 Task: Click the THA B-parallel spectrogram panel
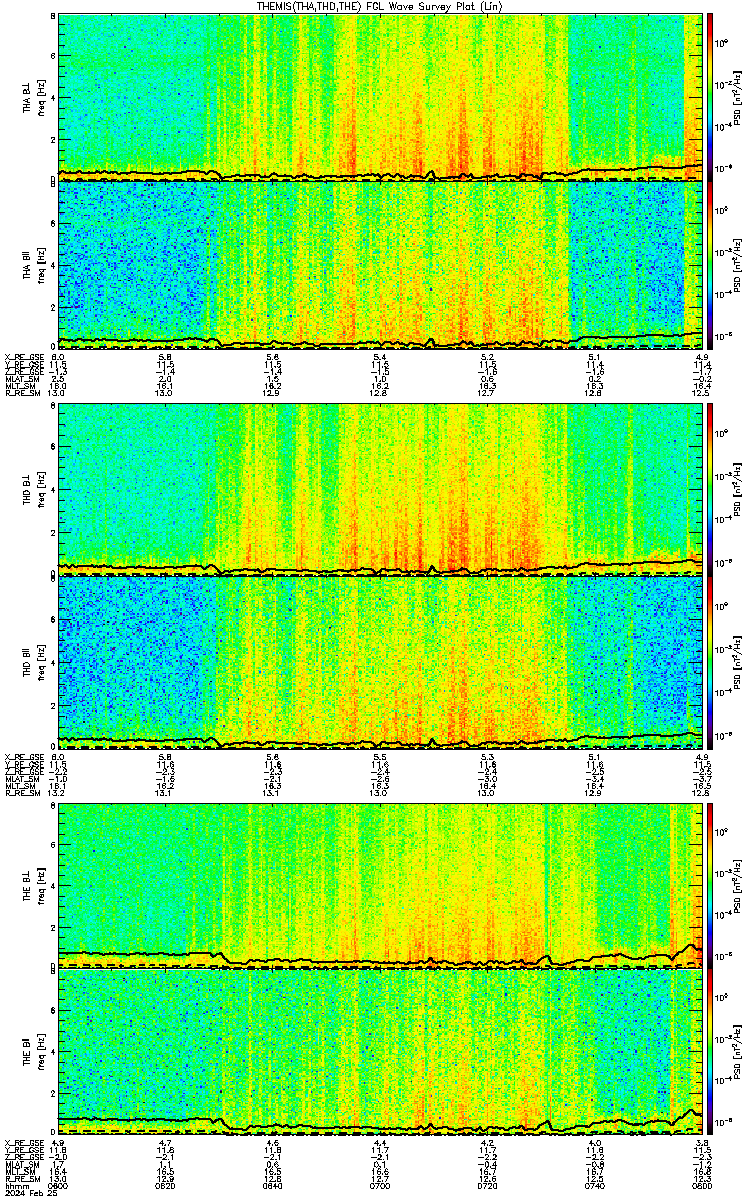coord(380,264)
